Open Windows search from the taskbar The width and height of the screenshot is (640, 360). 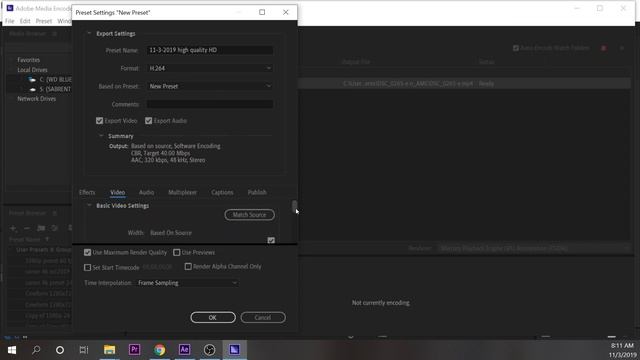point(36,350)
